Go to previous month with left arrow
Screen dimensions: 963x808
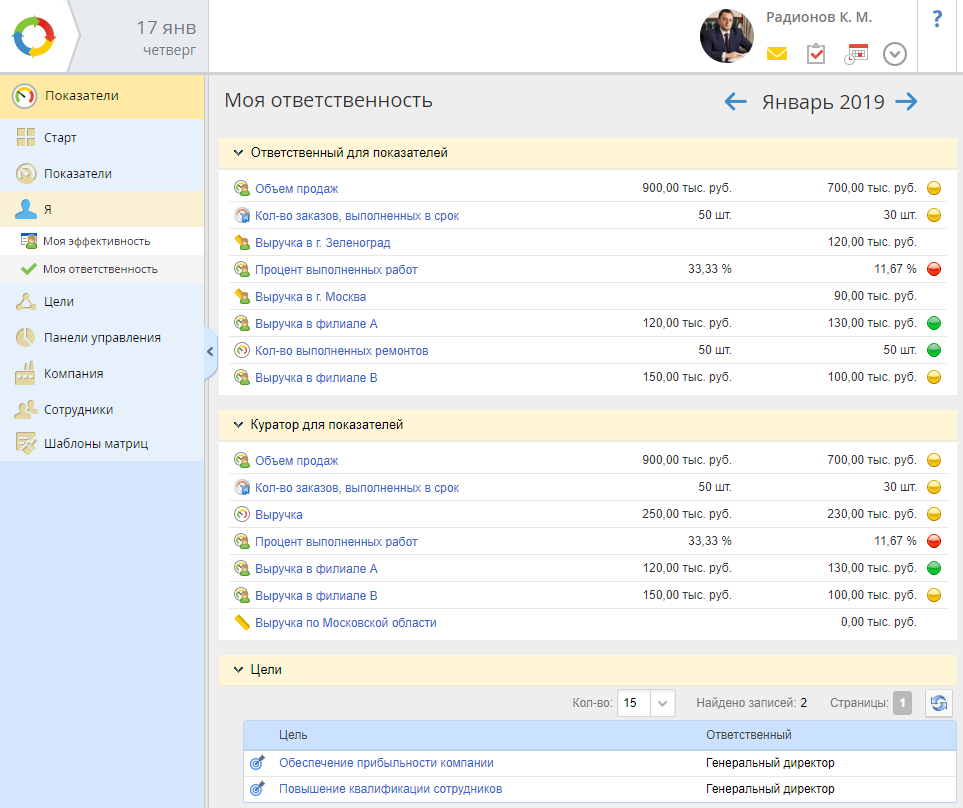coord(736,101)
